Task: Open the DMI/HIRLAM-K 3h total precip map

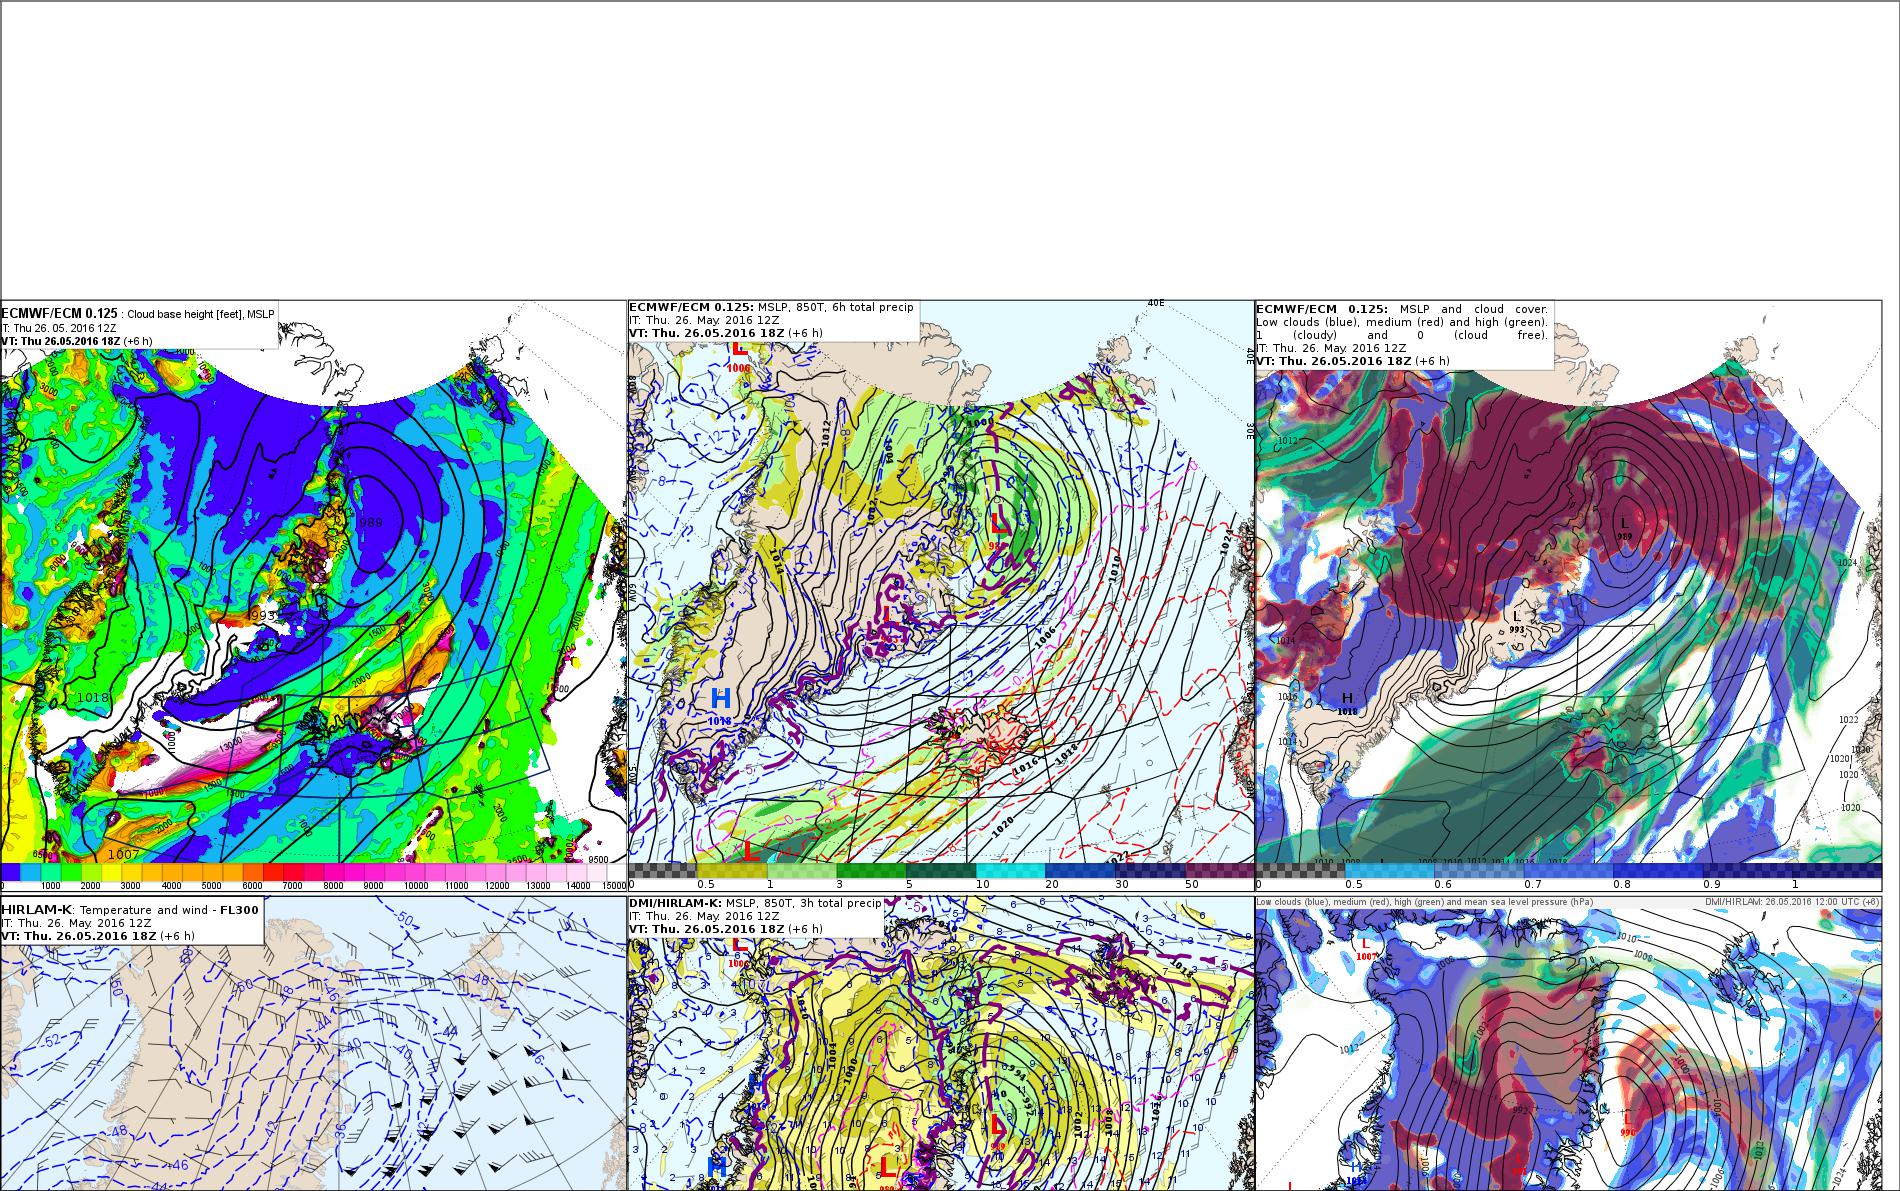Action: (x=941, y=1043)
